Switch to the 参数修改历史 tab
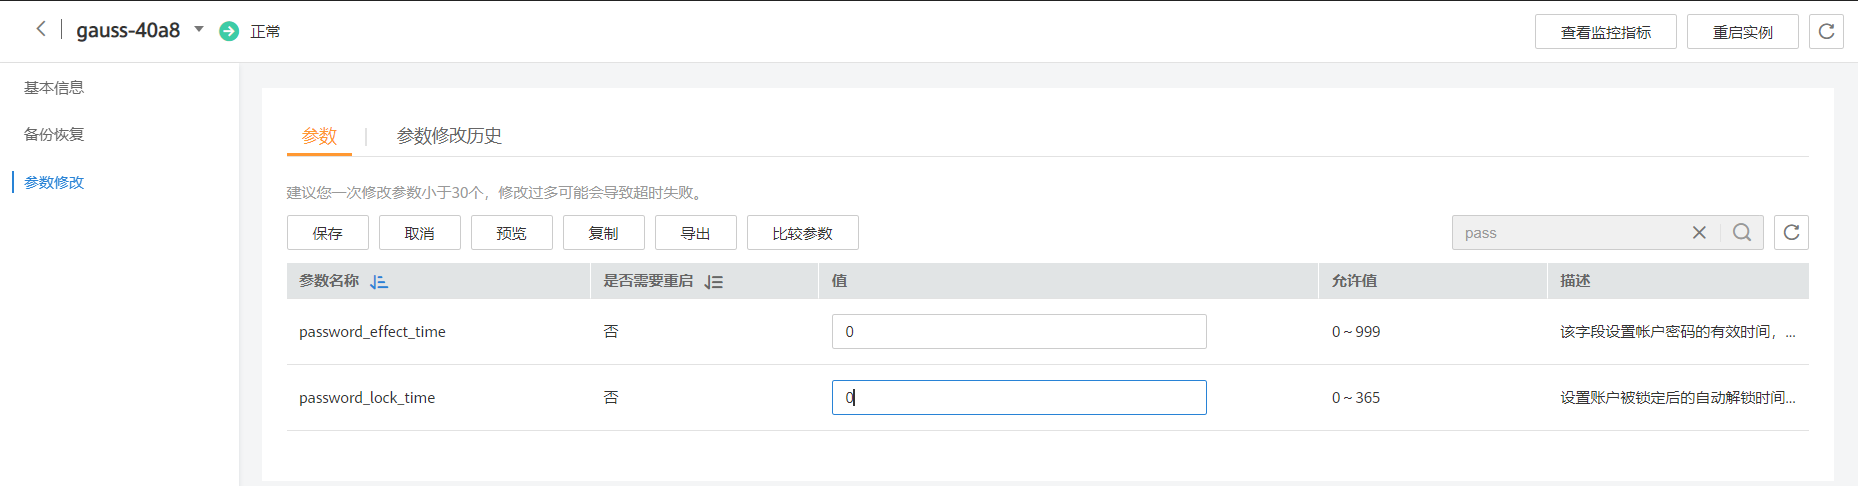 click(449, 136)
